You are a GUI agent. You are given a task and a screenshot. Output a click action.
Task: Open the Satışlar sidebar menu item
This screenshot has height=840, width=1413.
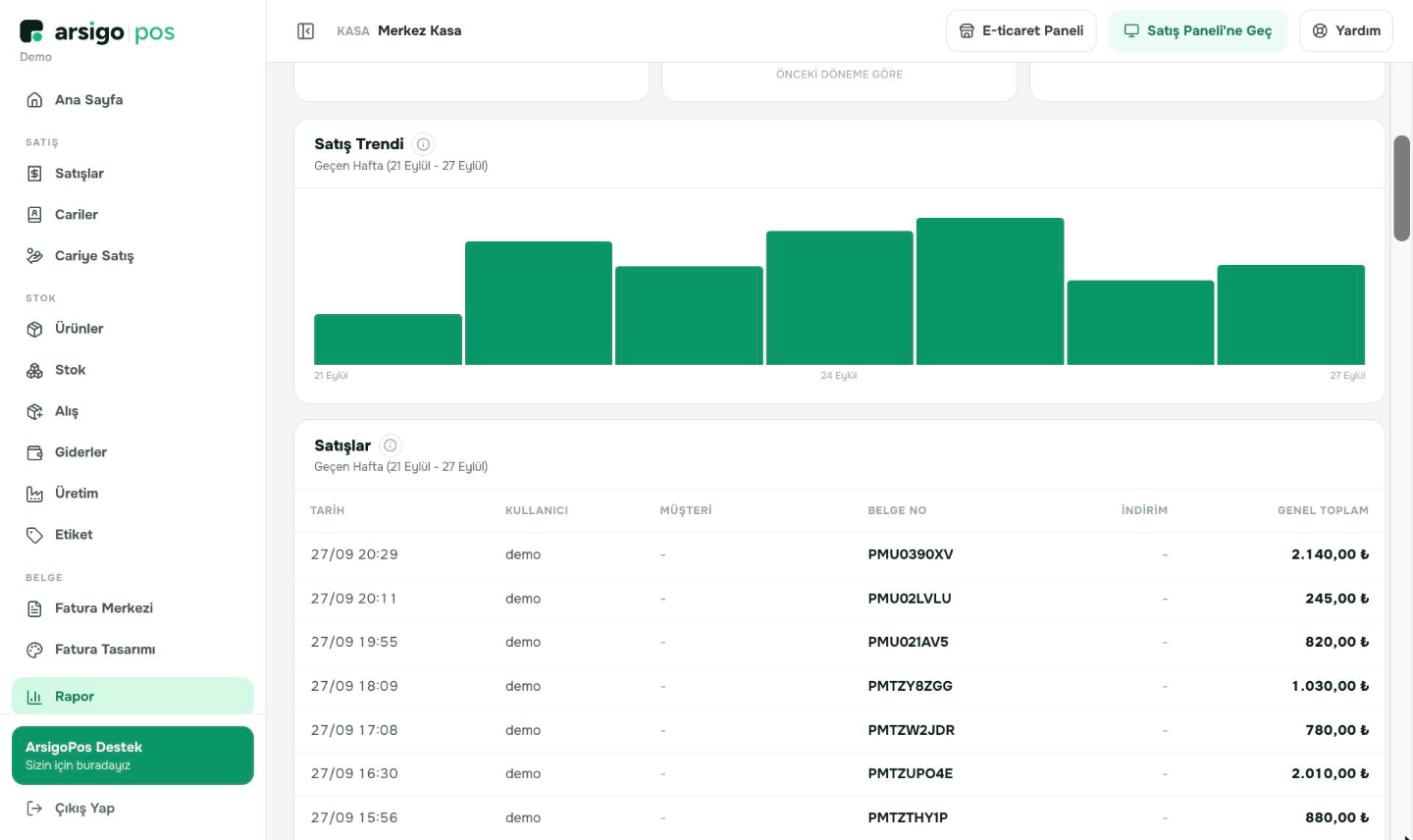pyautogui.click(x=133, y=174)
